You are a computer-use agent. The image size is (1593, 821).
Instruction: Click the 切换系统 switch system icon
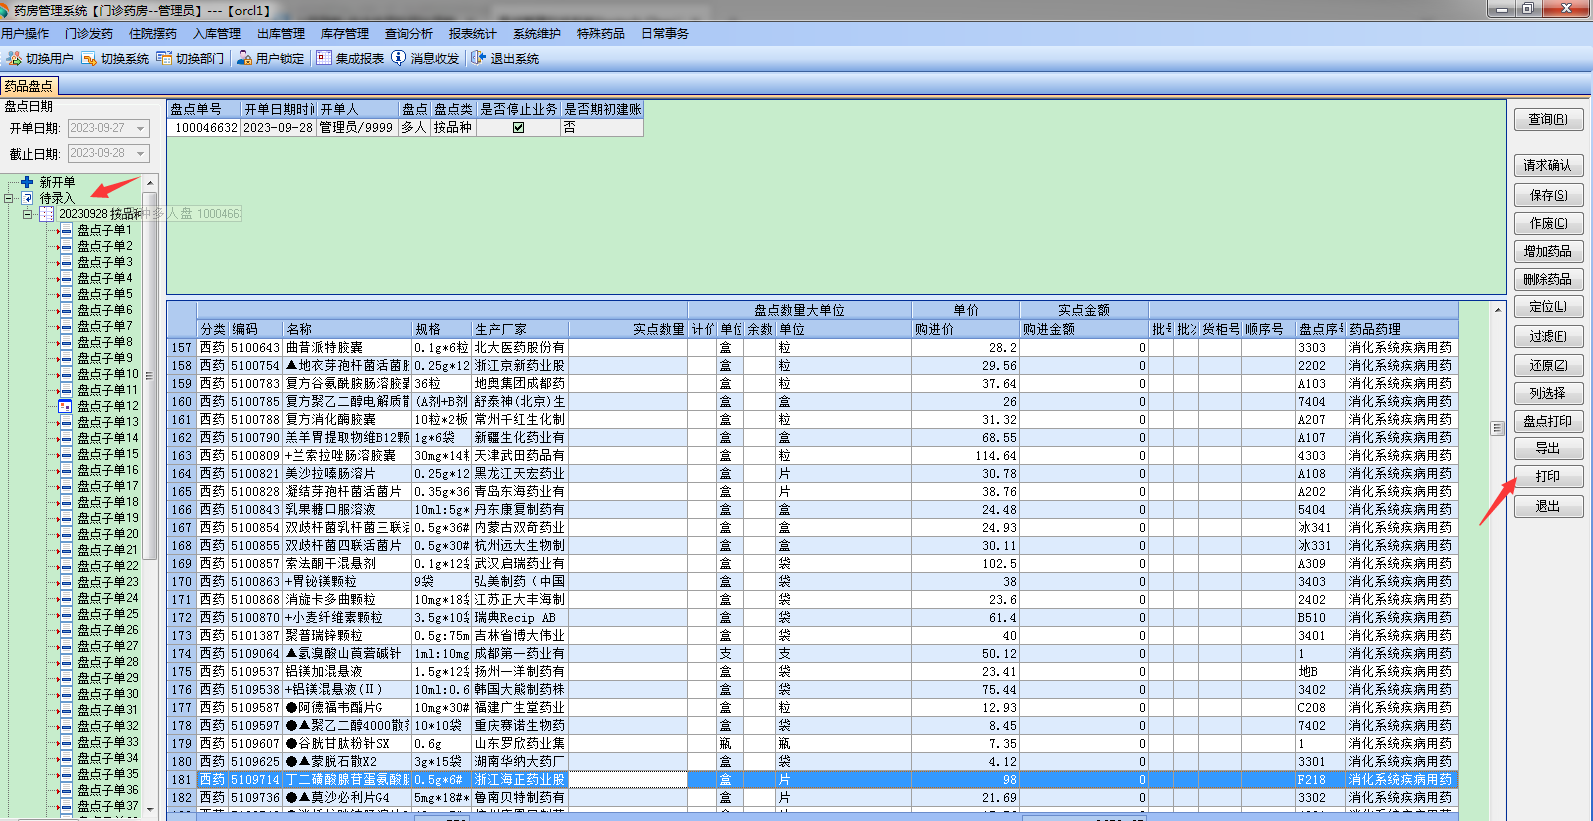click(x=89, y=59)
